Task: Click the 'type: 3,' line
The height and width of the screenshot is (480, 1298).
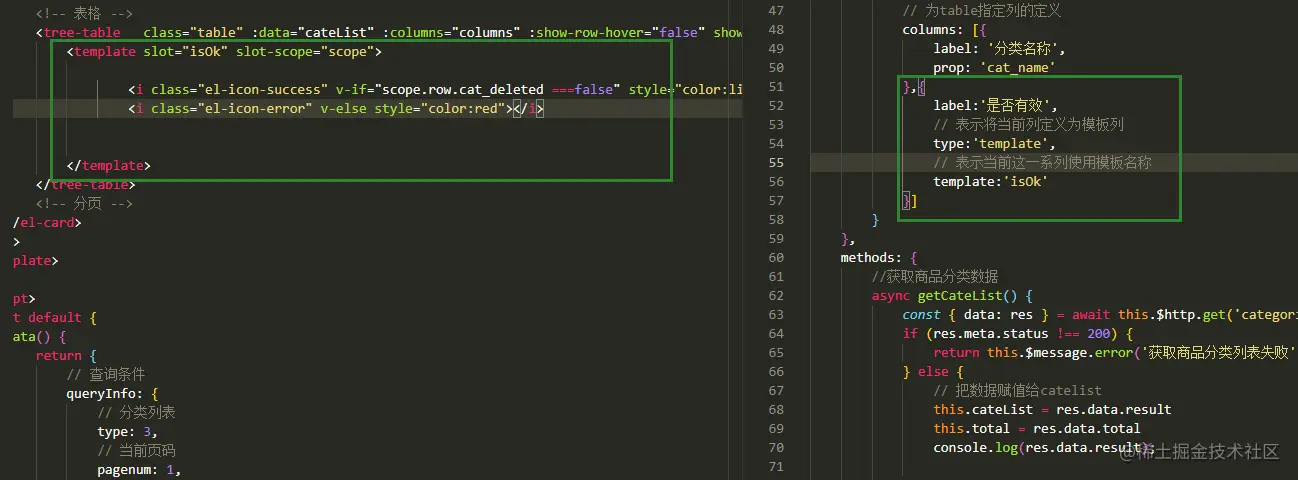Action: (128, 432)
